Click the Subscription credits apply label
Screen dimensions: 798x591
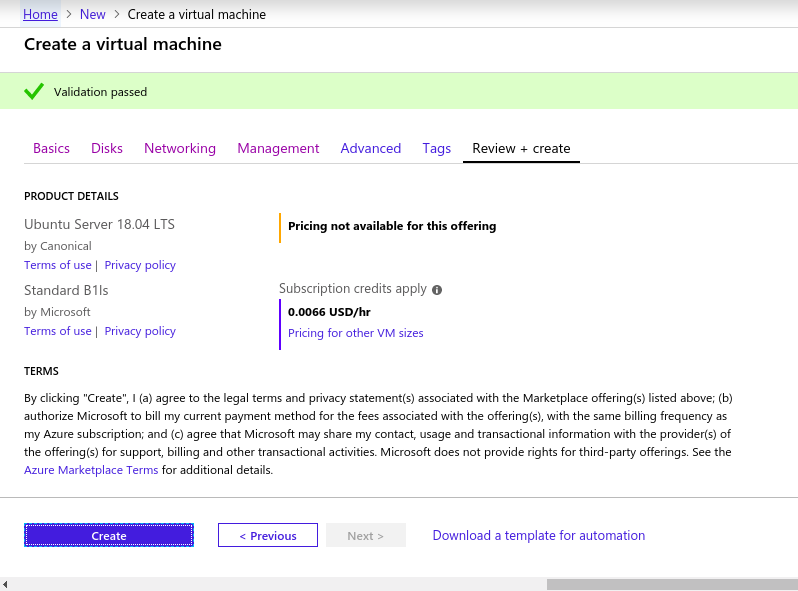(x=353, y=289)
